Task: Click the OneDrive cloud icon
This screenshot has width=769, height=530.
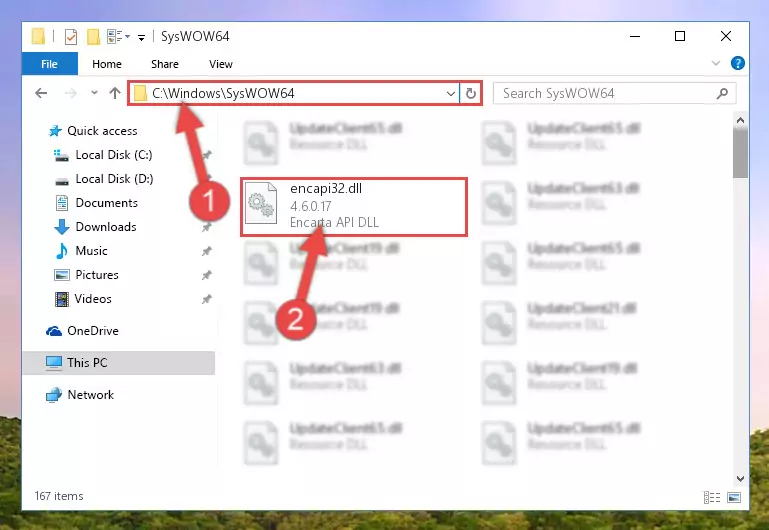Action: 54,331
